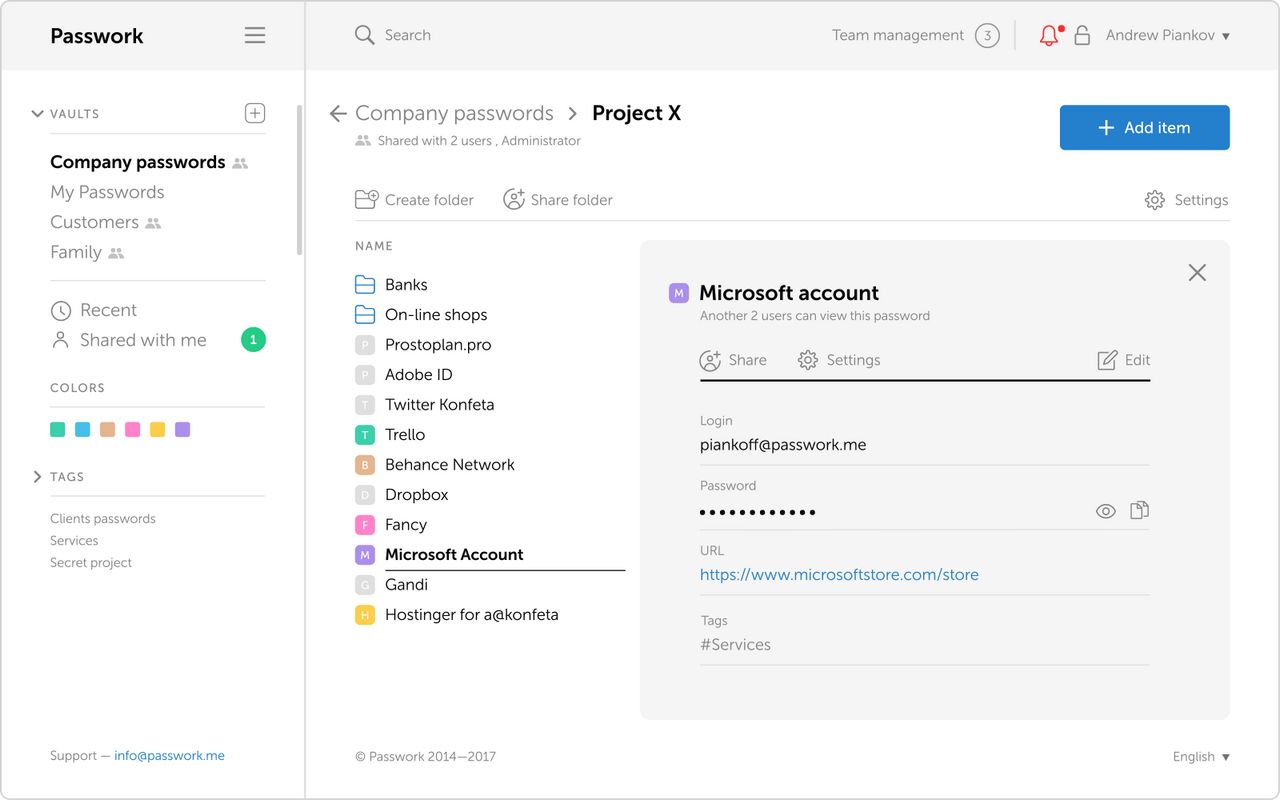The image size is (1280, 800).
Task: Copy password using the clipboard icon
Action: pos(1139,511)
